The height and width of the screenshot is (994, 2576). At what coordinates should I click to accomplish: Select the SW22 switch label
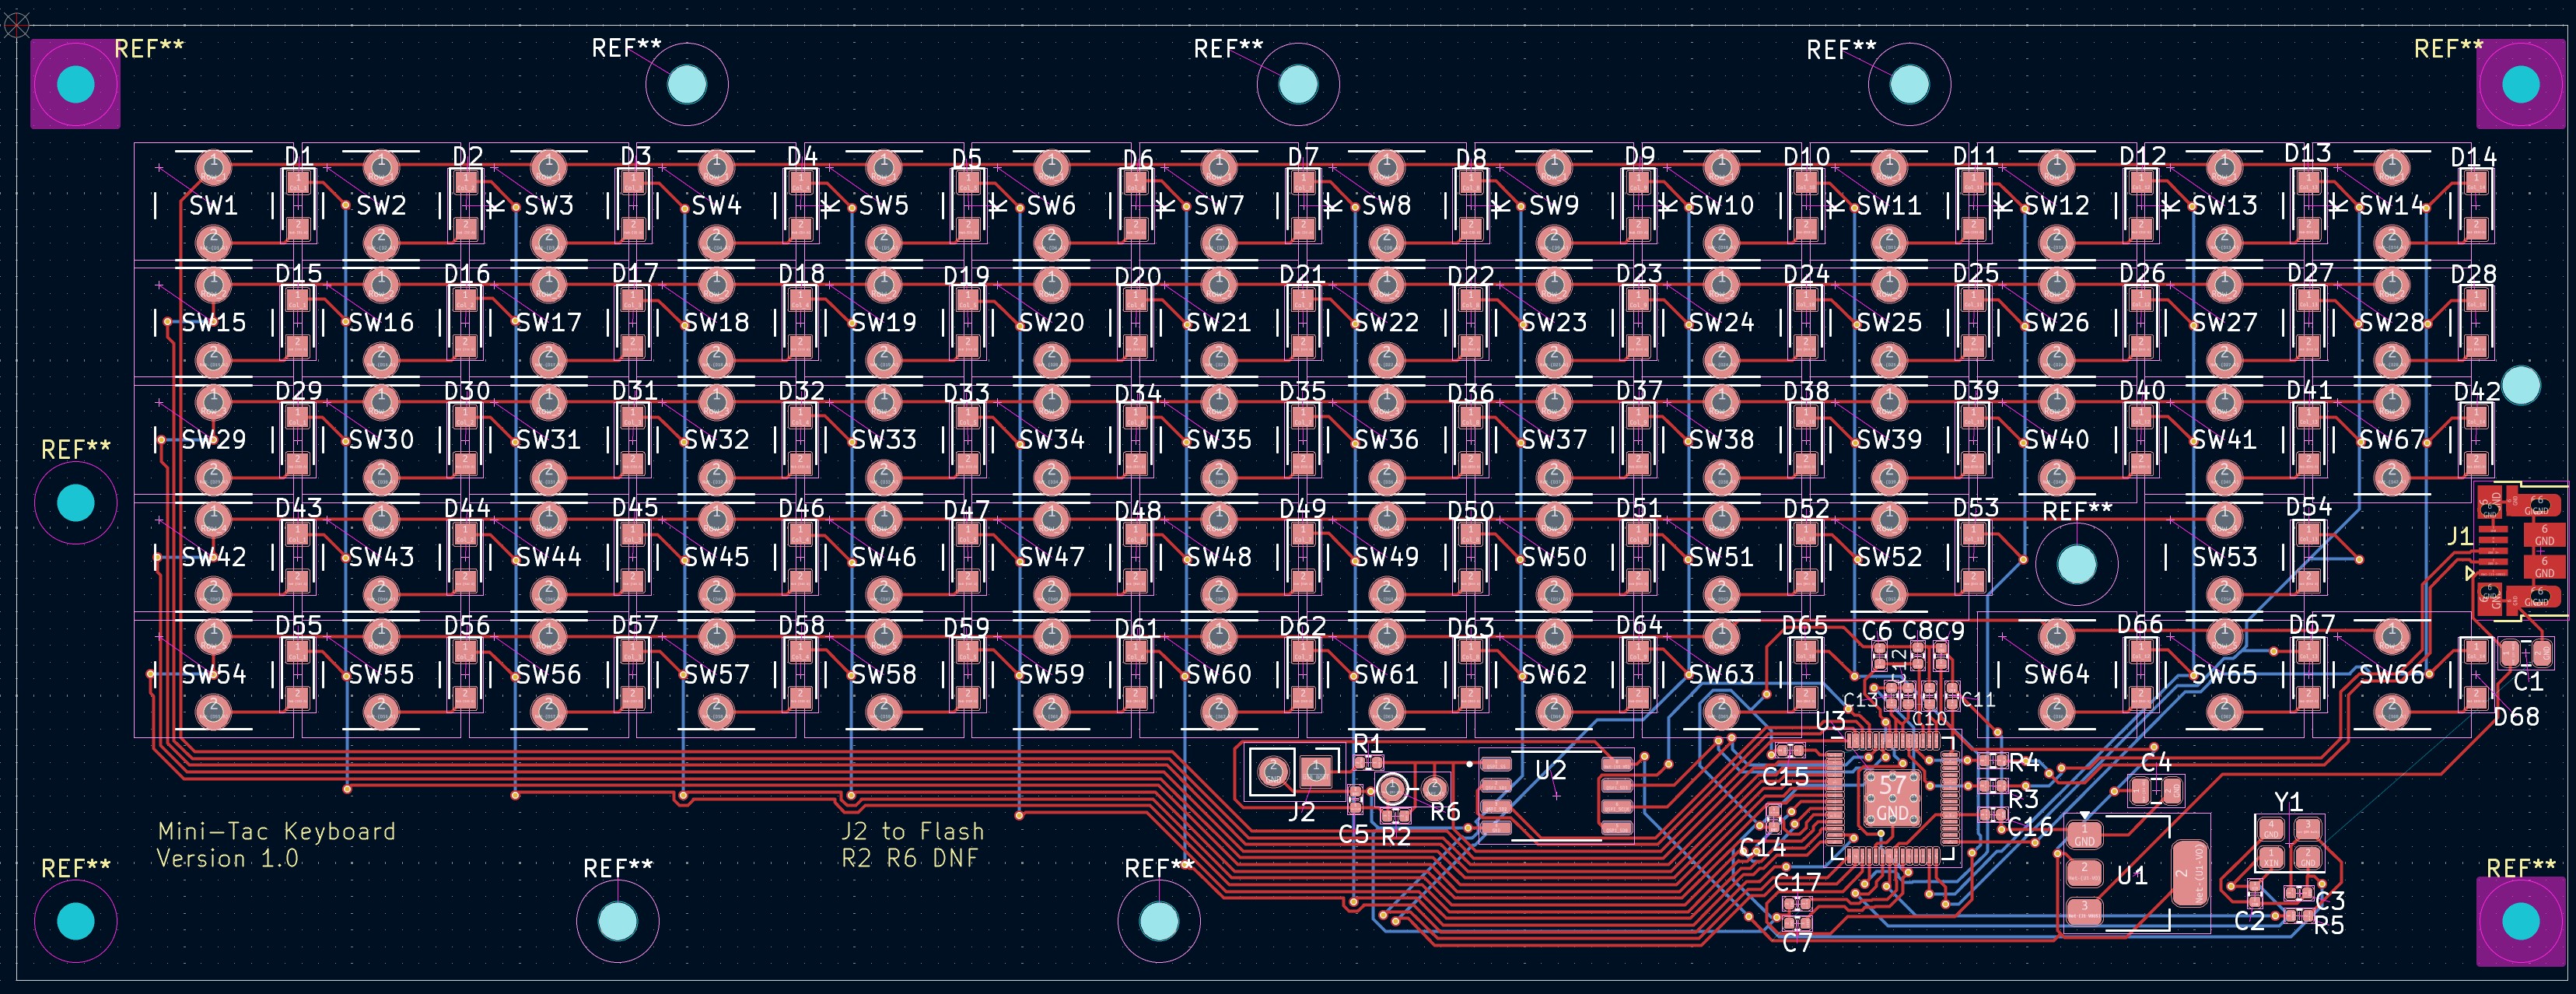point(1387,323)
